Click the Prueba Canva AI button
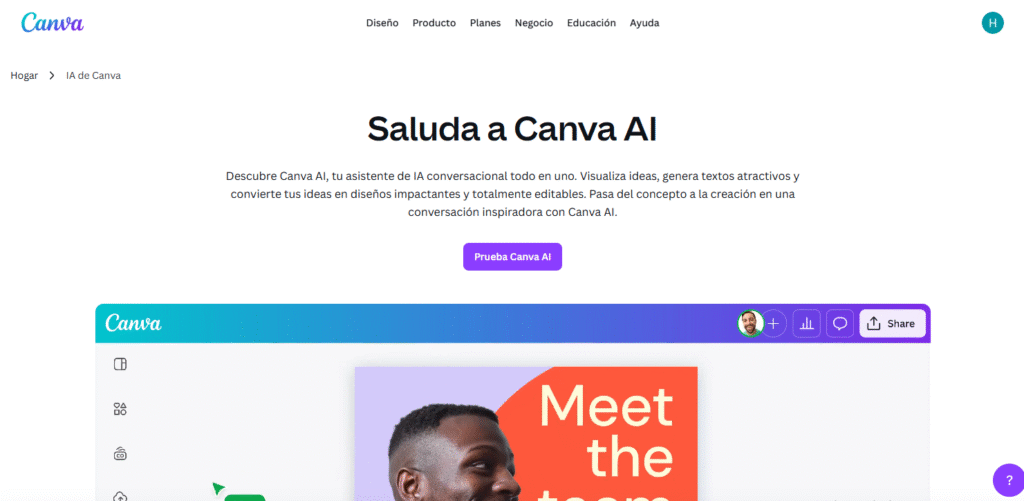The width and height of the screenshot is (1024, 501). click(513, 257)
